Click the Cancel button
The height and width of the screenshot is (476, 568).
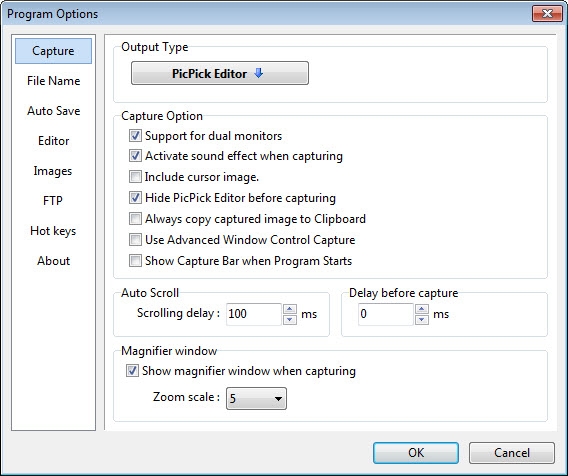(x=512, y=452)
